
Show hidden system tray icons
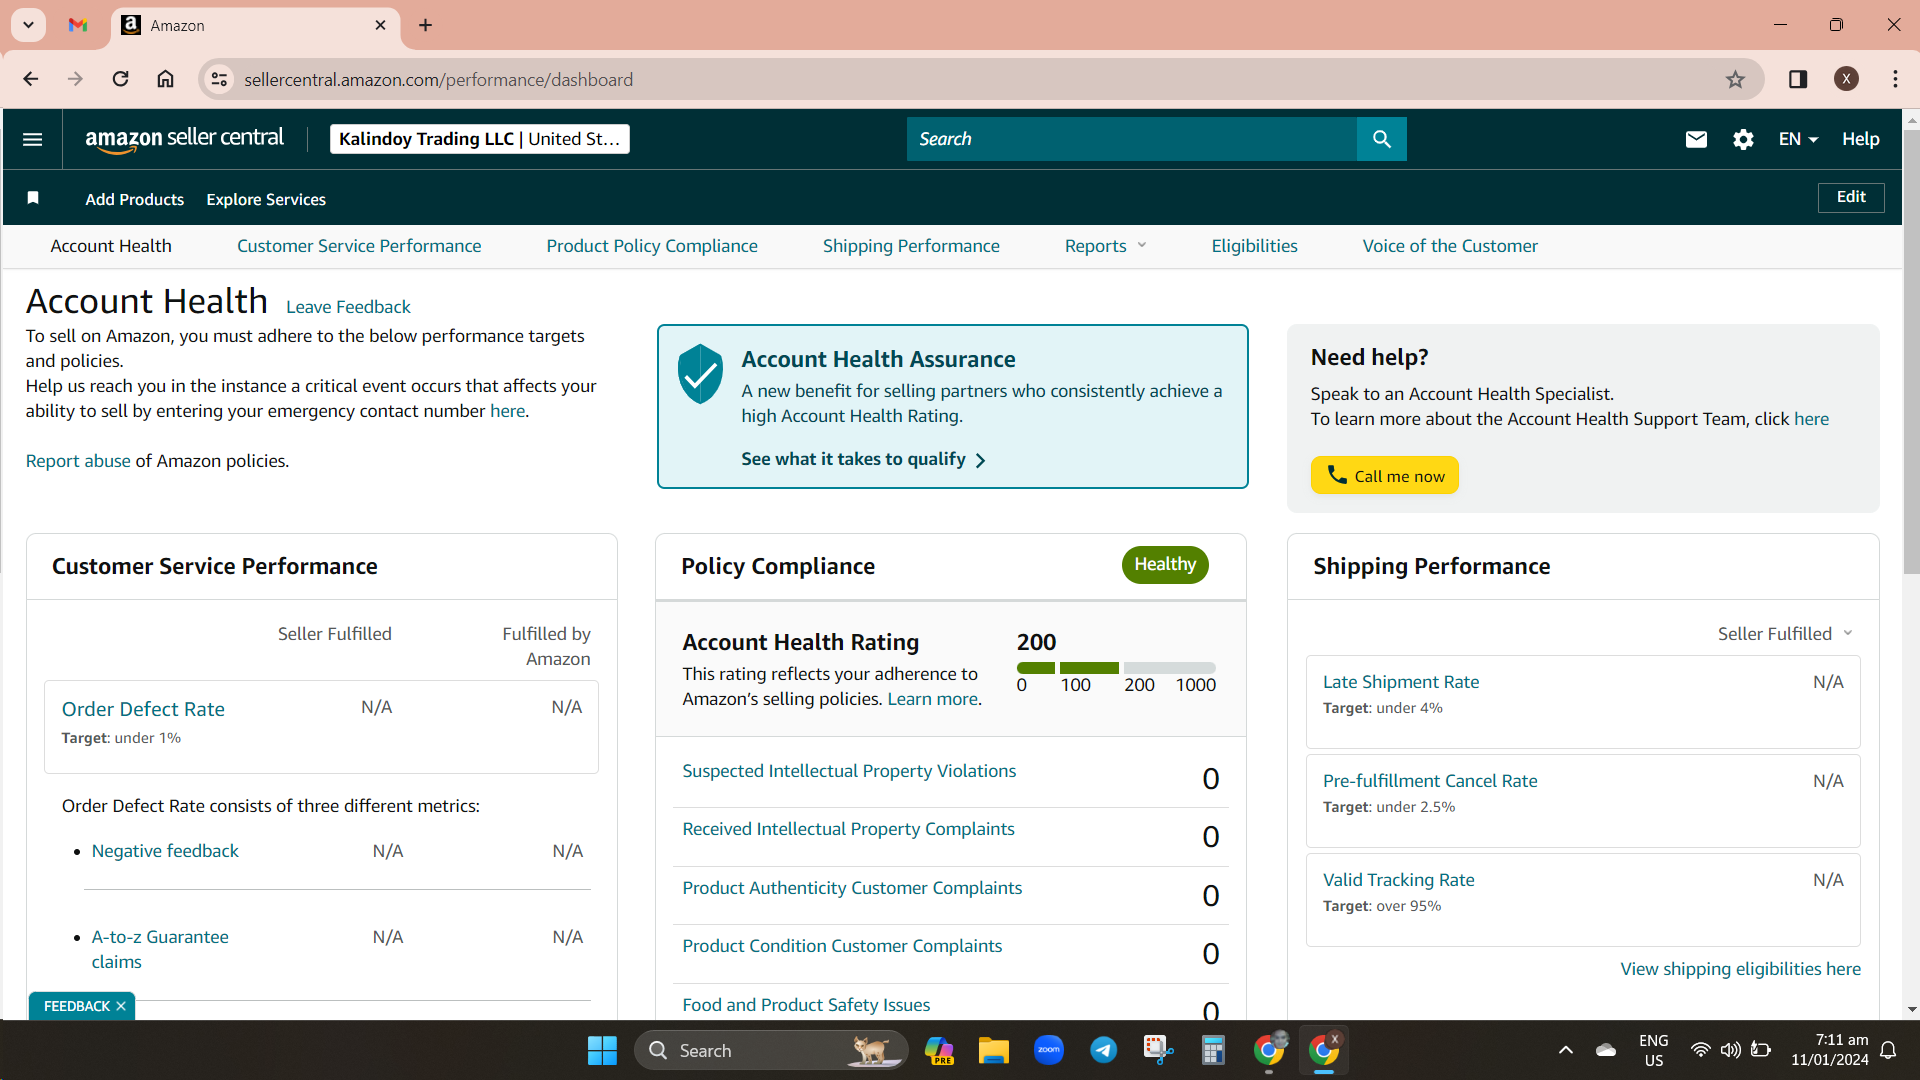click(x=1565, y=1050)
